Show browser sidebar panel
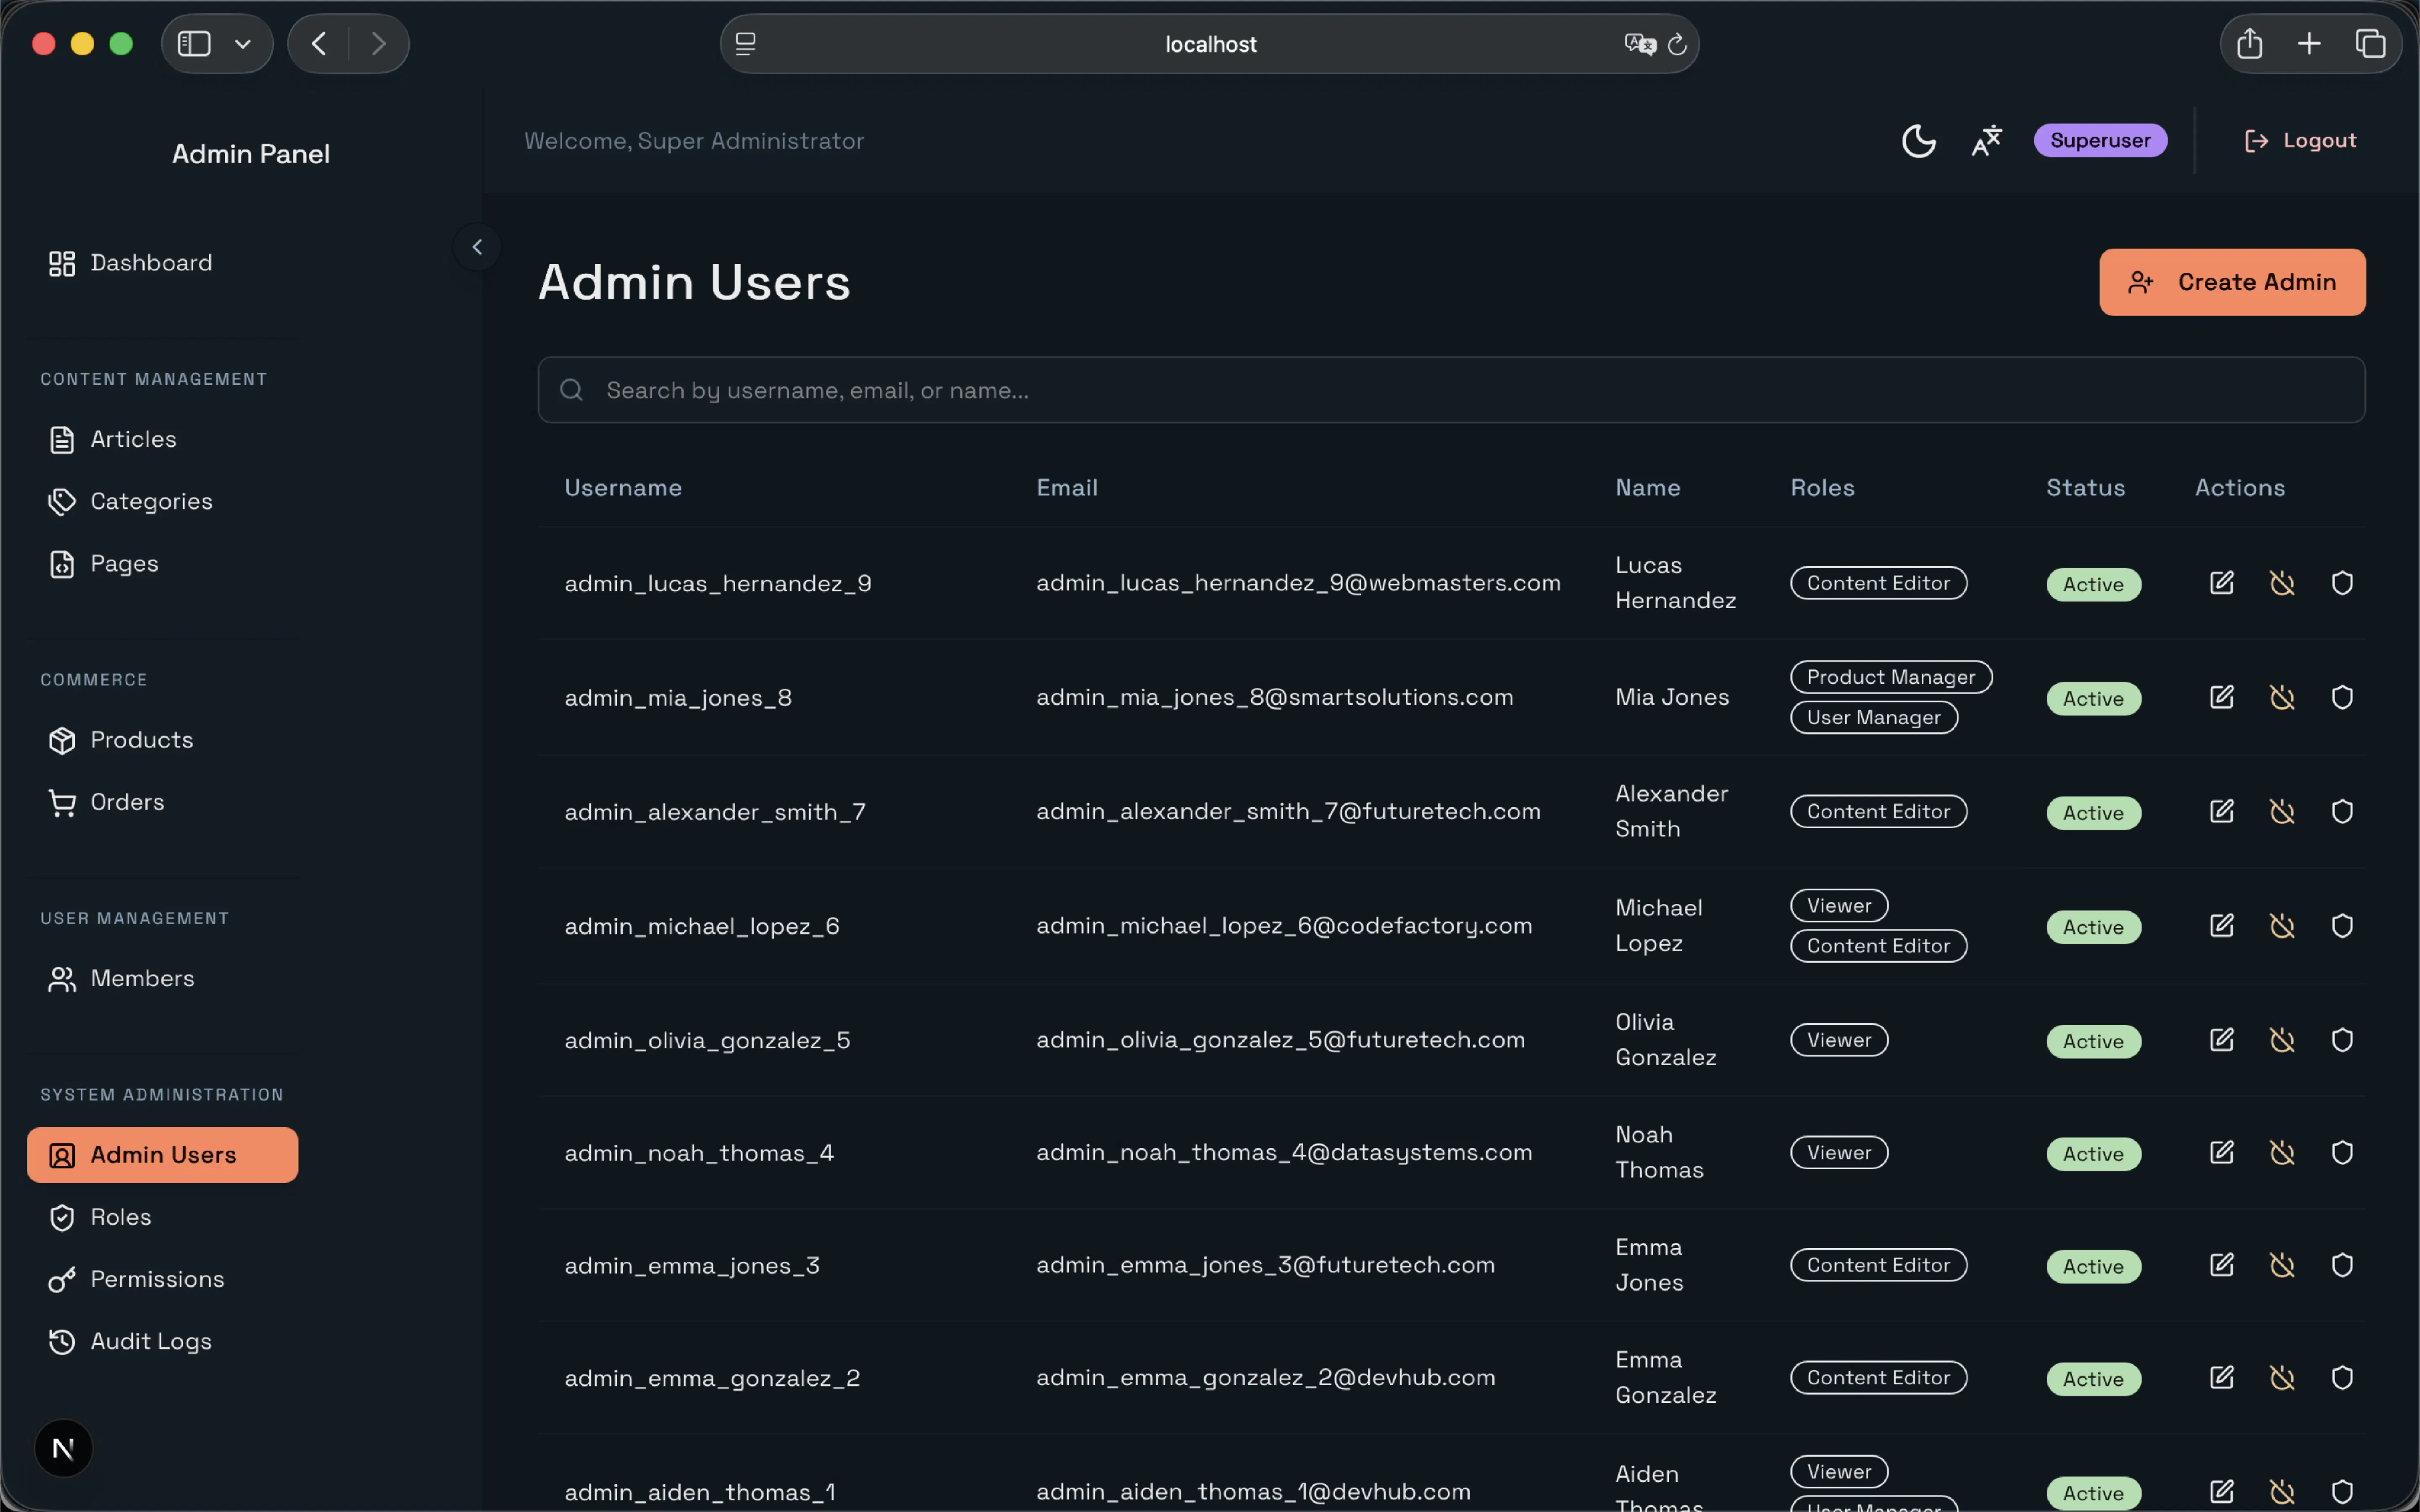Image resolution: width=2420 pixels, height=1512 pixels. [x=194, y=44]
